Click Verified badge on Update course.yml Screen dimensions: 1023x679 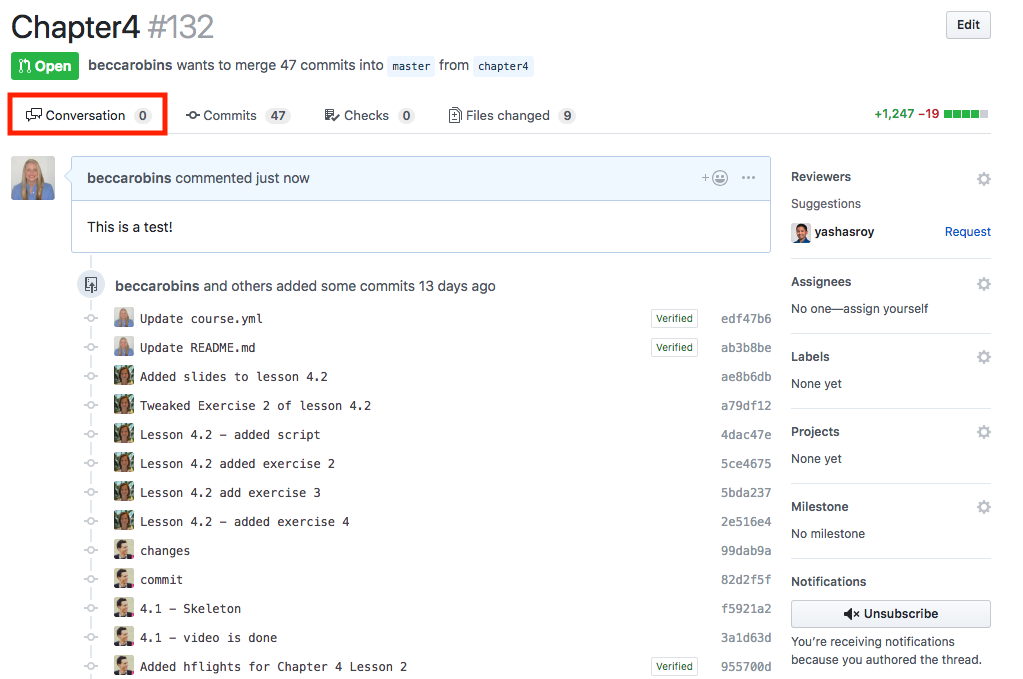point(674,318)
